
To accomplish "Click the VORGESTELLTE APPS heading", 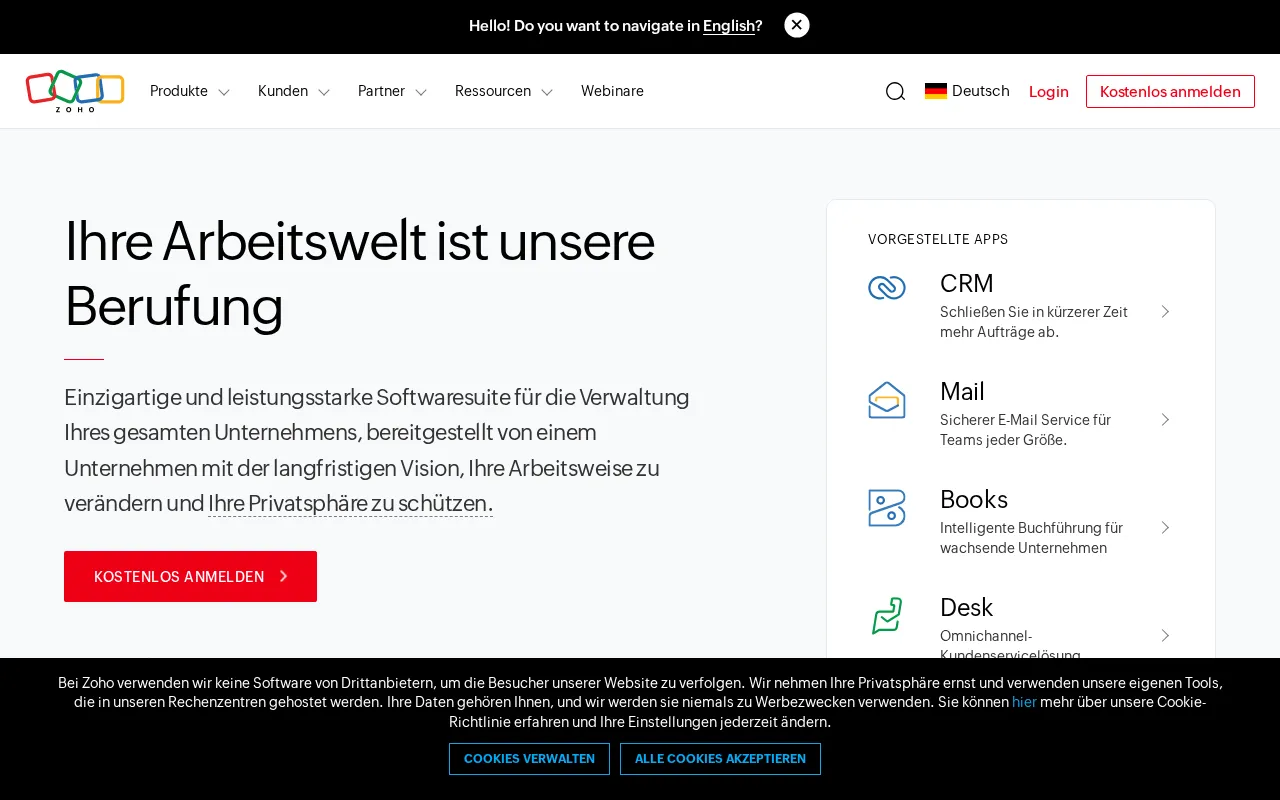I will click(x=938, y=239).
